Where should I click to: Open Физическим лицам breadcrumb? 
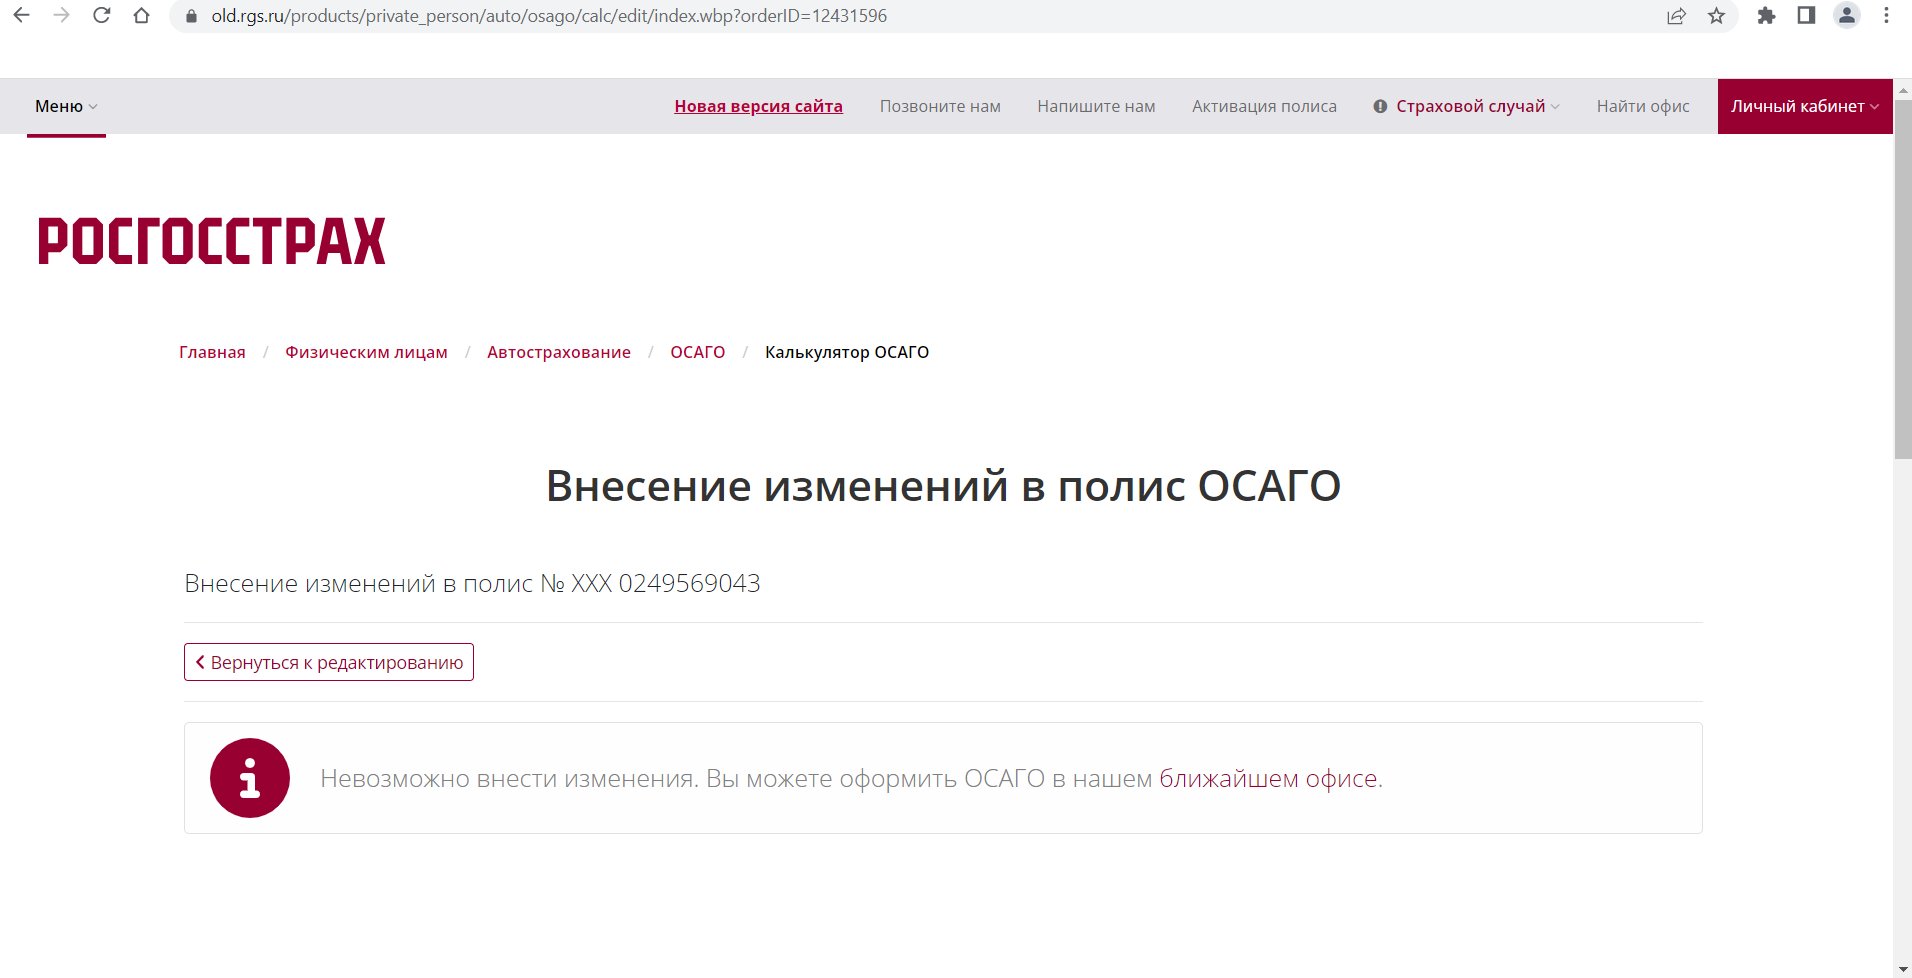[366, 352]
